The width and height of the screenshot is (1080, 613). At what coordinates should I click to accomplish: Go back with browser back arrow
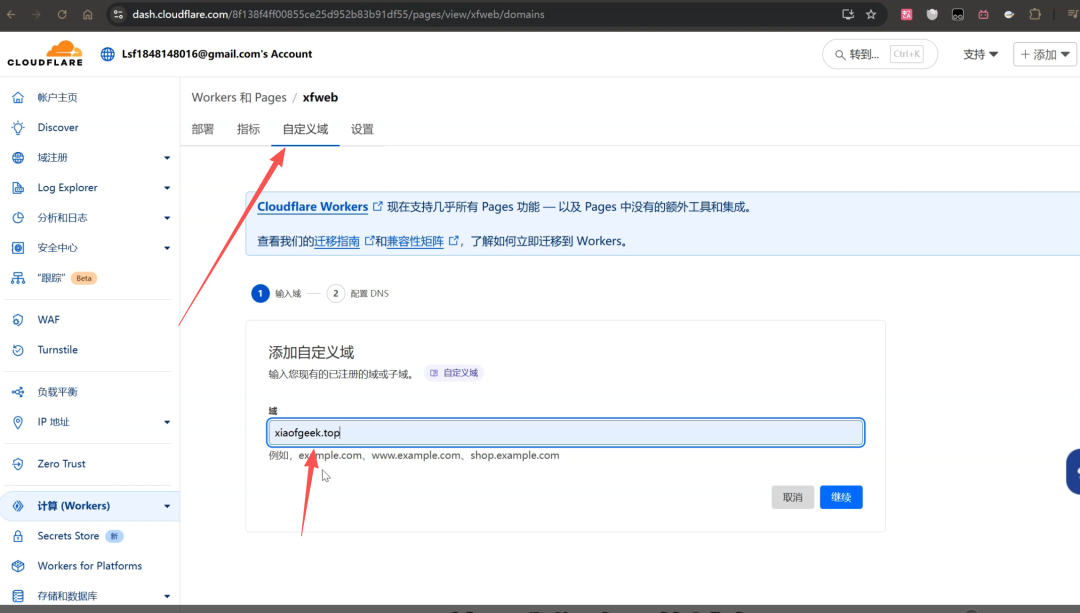11,14
